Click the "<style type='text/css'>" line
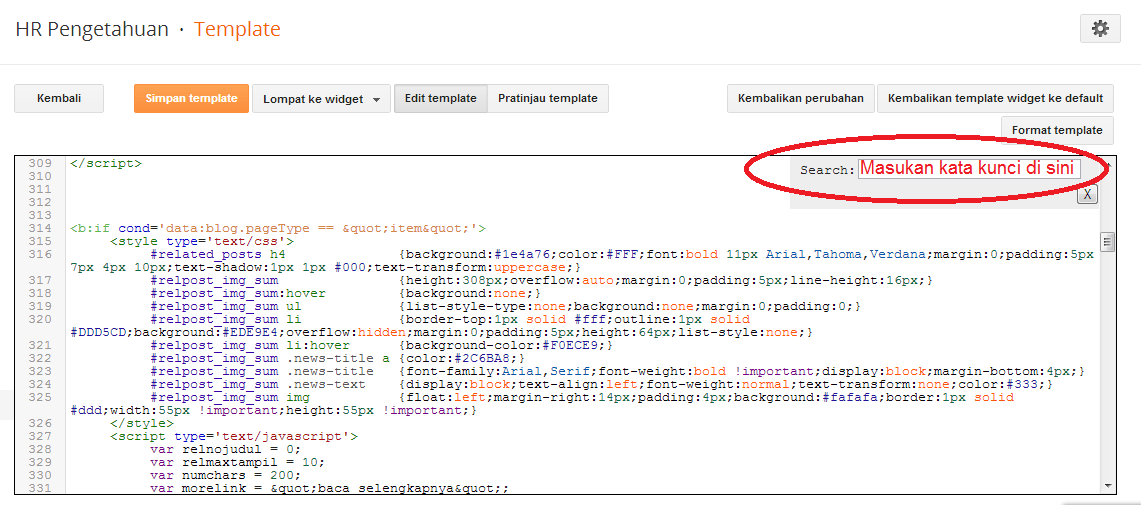 tap(202, 242)
